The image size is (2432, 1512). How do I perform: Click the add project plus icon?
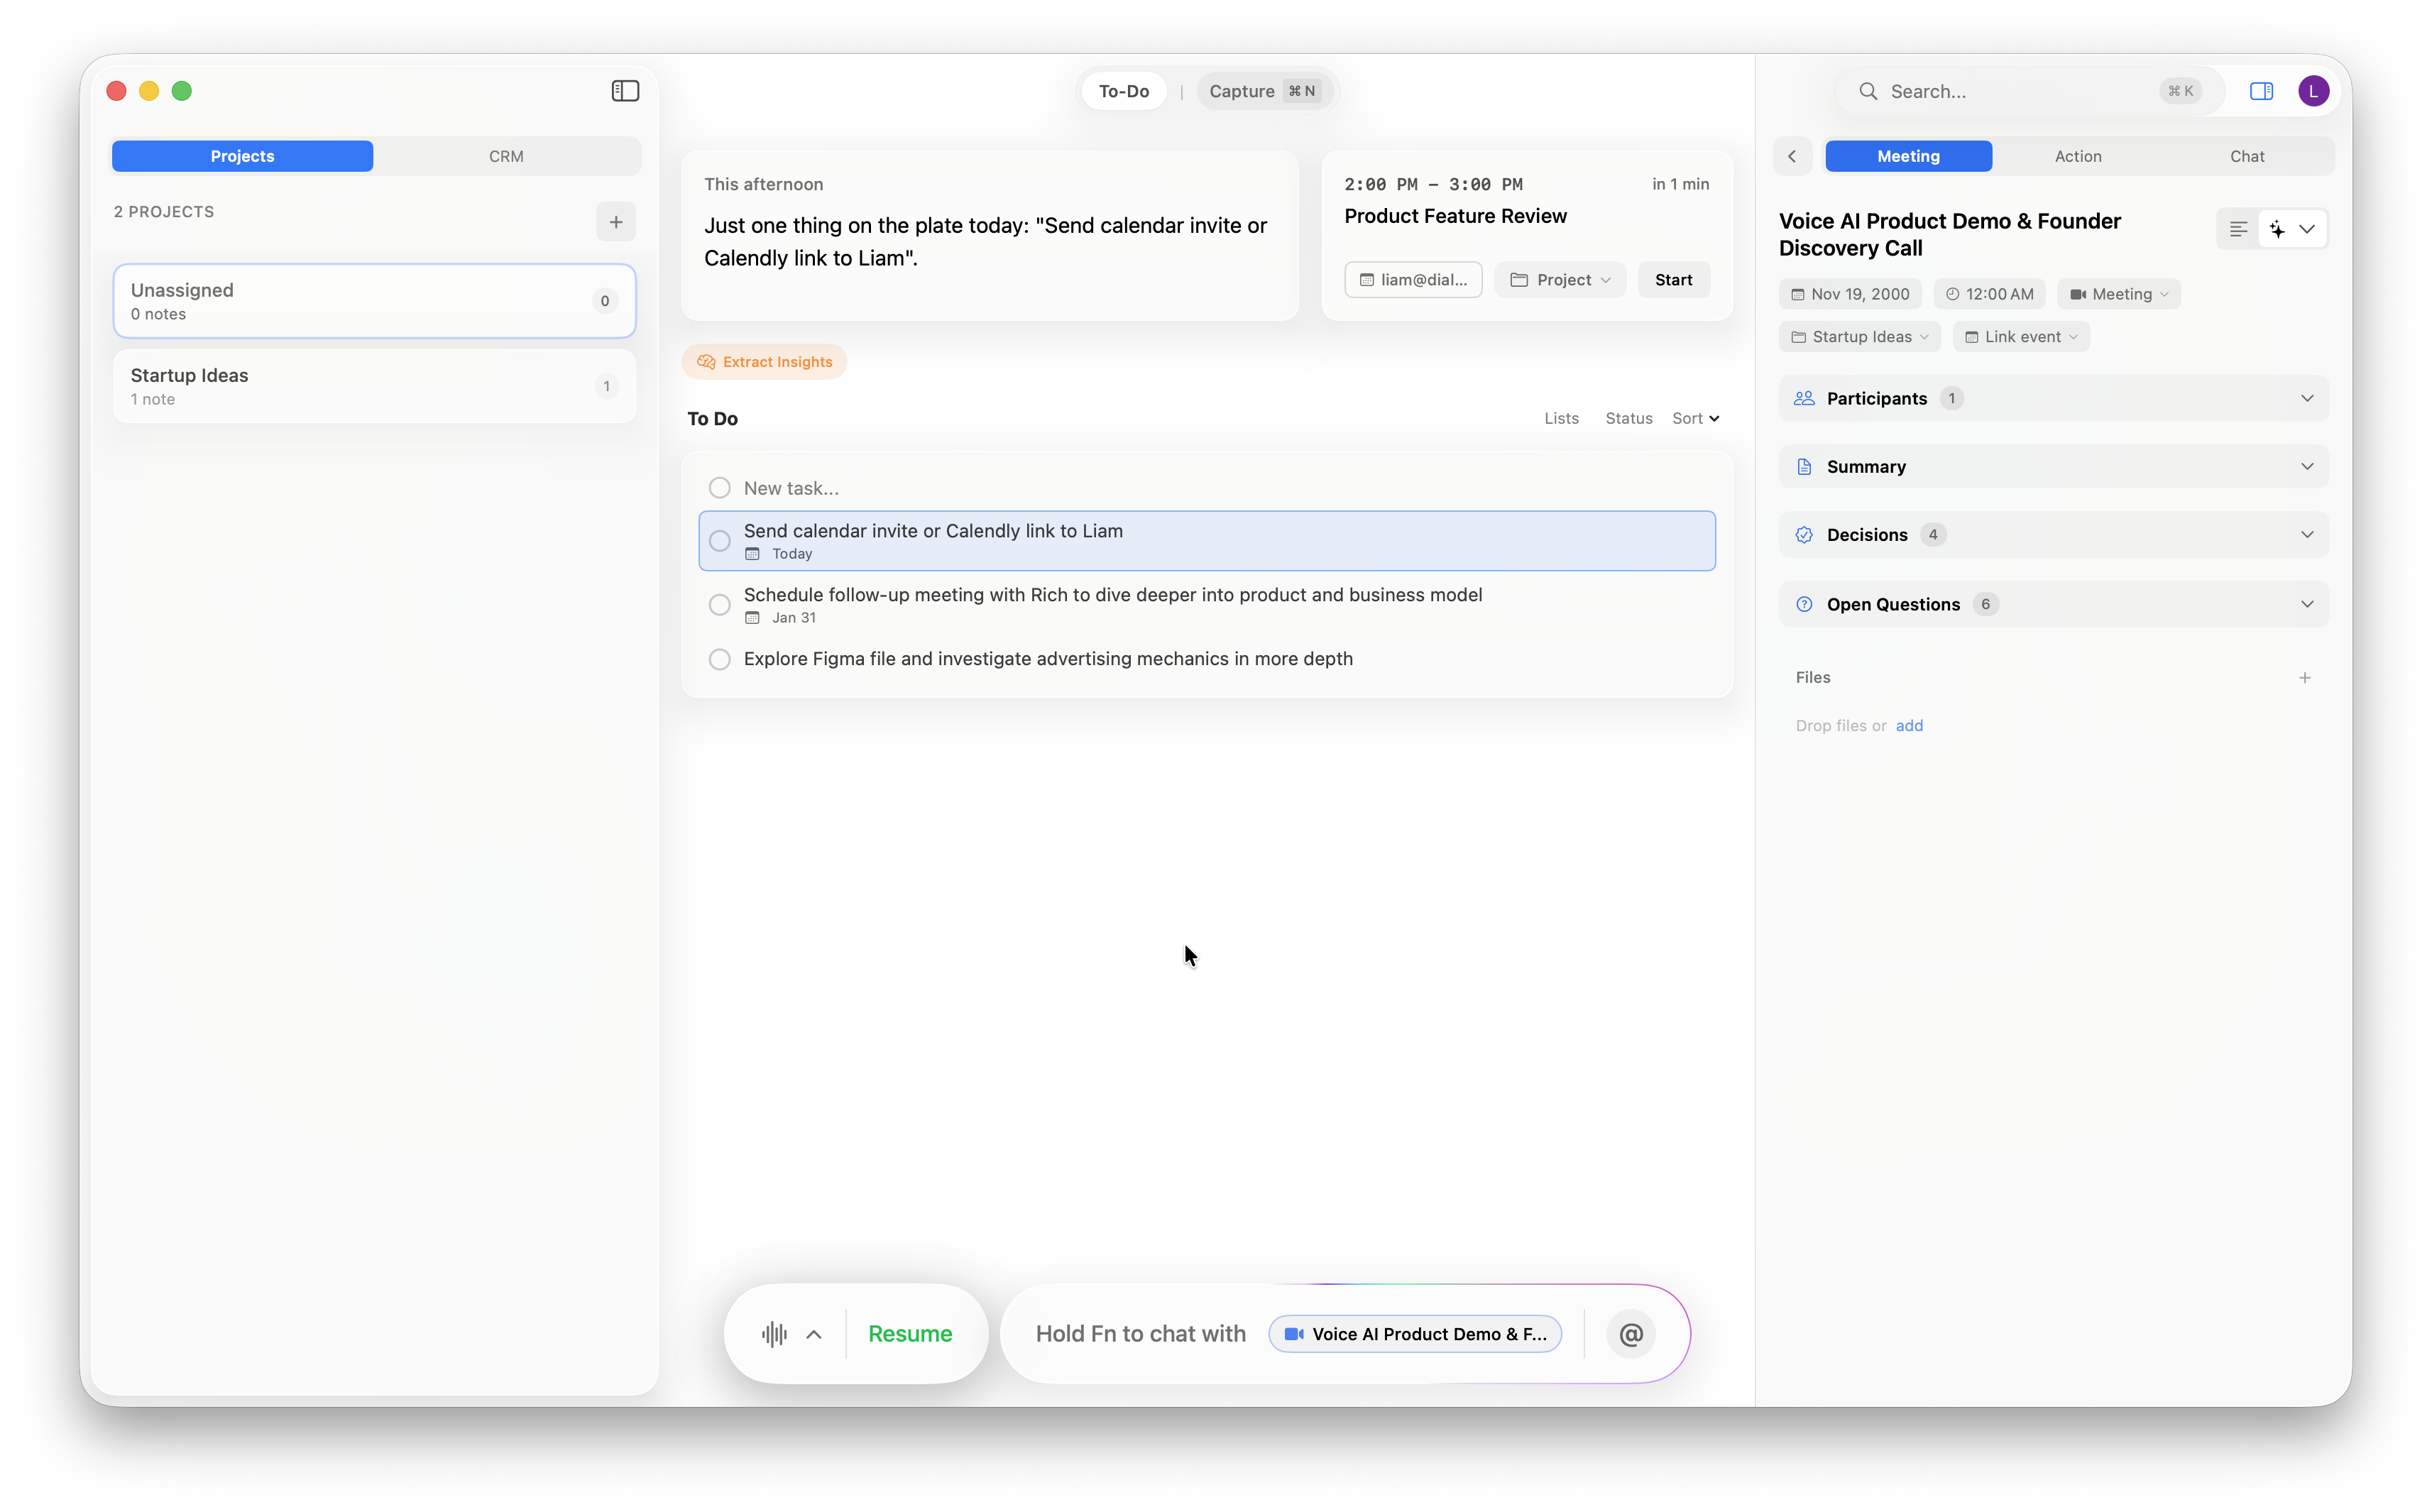(x=616, y=222)
